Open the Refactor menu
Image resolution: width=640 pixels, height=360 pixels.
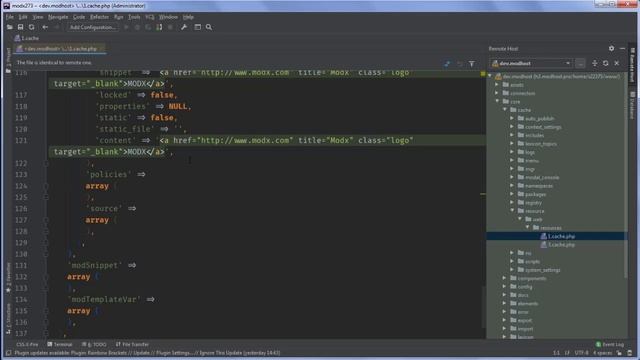point(99,17)
